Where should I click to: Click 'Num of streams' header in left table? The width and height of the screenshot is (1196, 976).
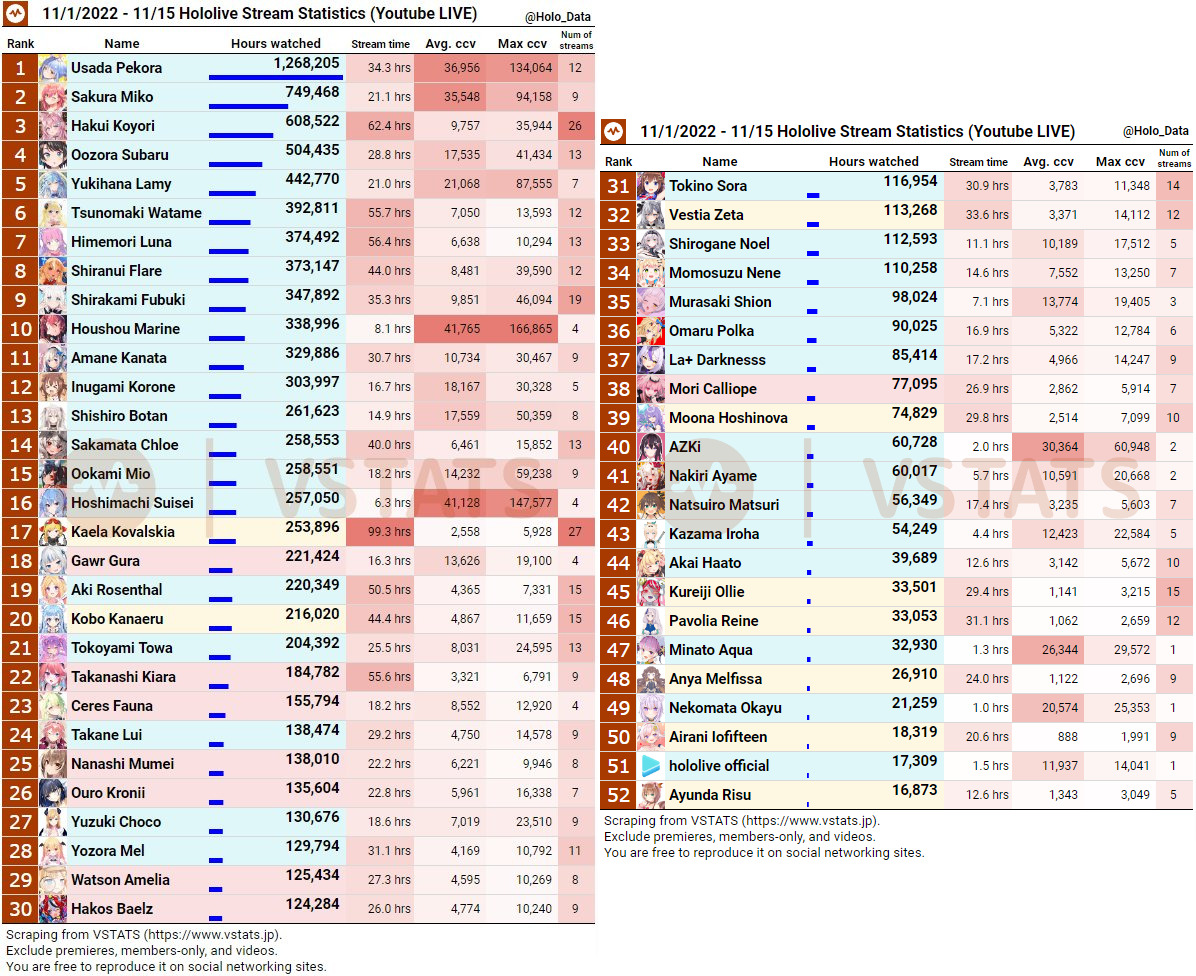(576, 40)
